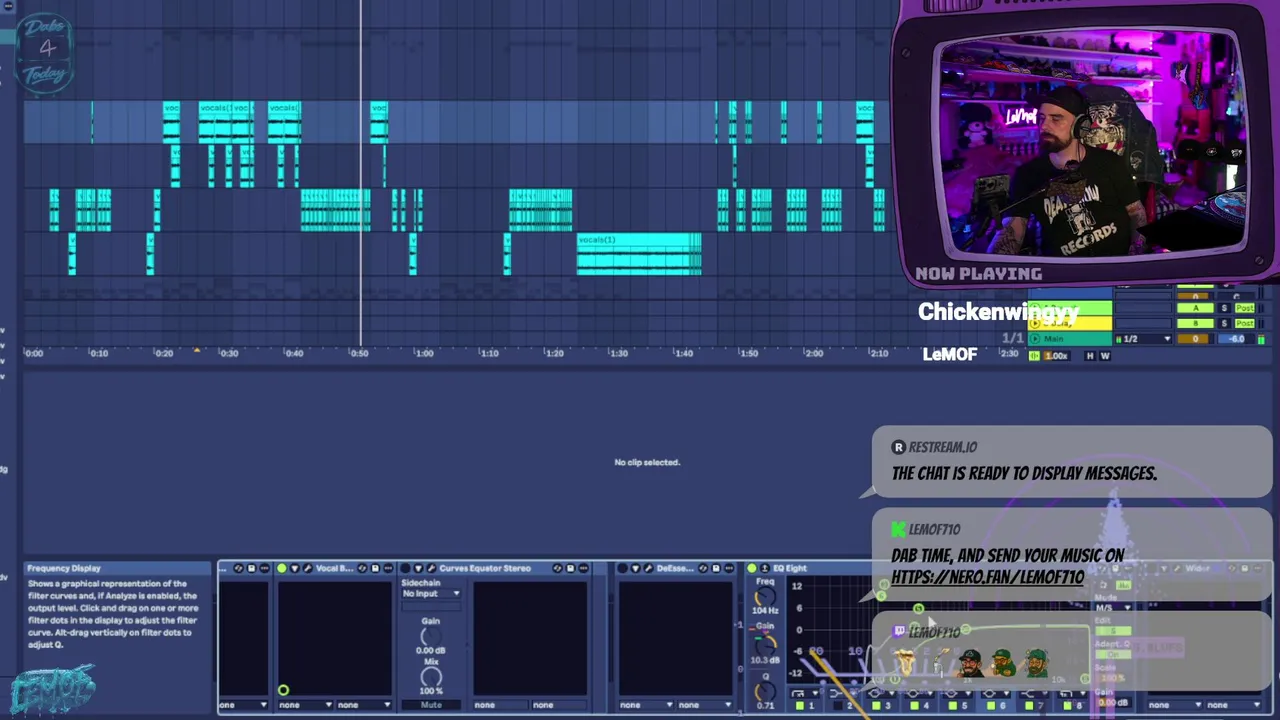Enable the DeEsser device activator

pos(623,568)
